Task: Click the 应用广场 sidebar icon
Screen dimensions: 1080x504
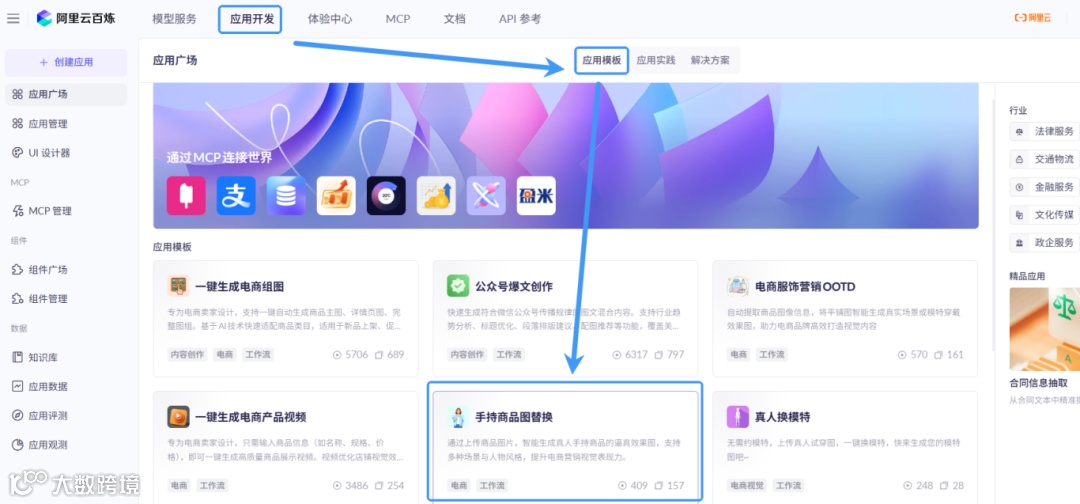Action: (x=18, y=94)
